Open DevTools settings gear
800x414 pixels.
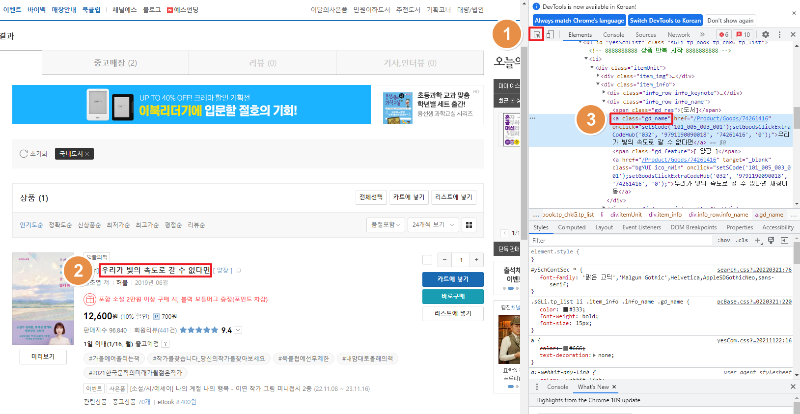pos(765,34)
